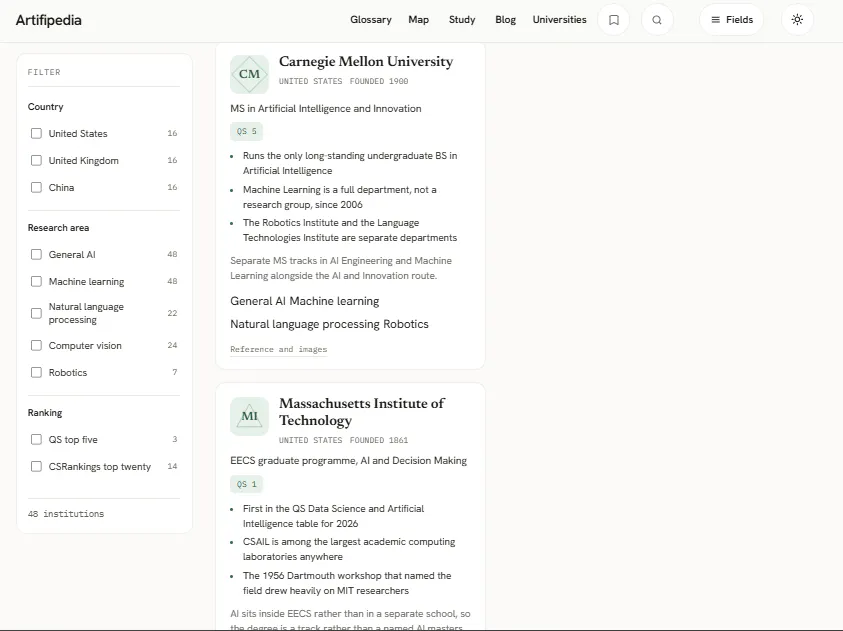Open the Glossary nav item
The height and width of the screenshot is (631, 843).
(371, 20)
